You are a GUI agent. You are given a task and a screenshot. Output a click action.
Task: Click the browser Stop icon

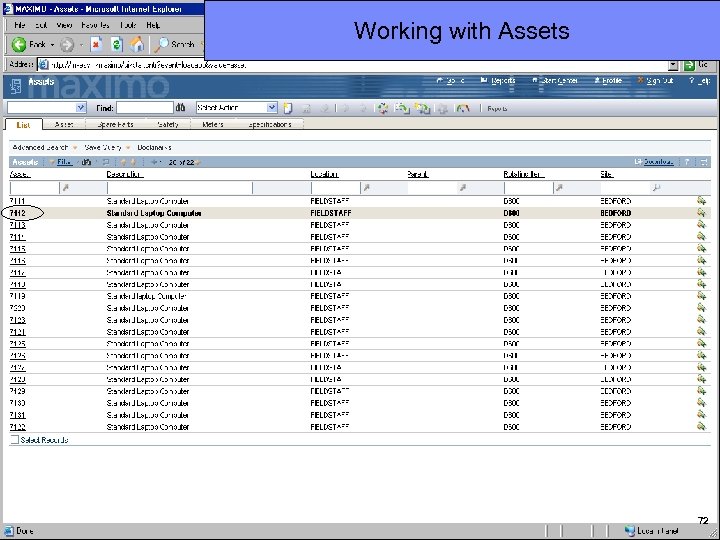pyautogui.click(x=96, y=45)
